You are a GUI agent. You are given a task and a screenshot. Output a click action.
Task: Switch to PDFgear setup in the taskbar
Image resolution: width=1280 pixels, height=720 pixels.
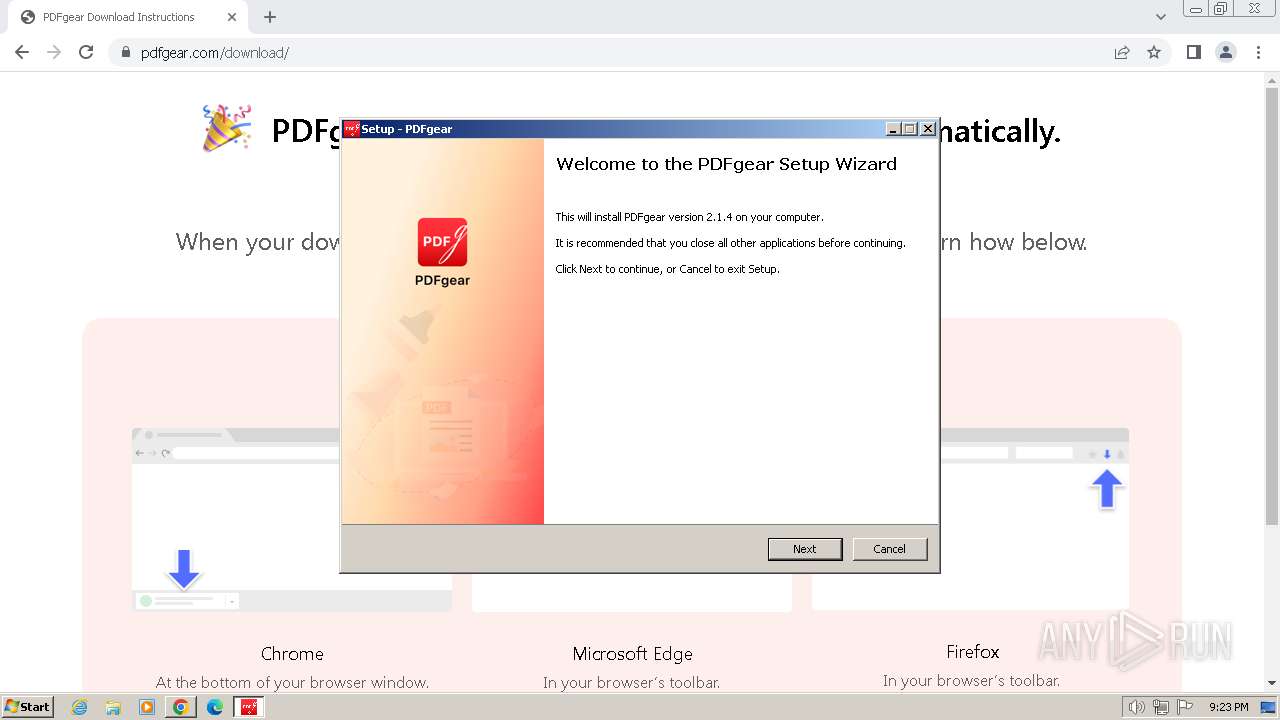248,707
